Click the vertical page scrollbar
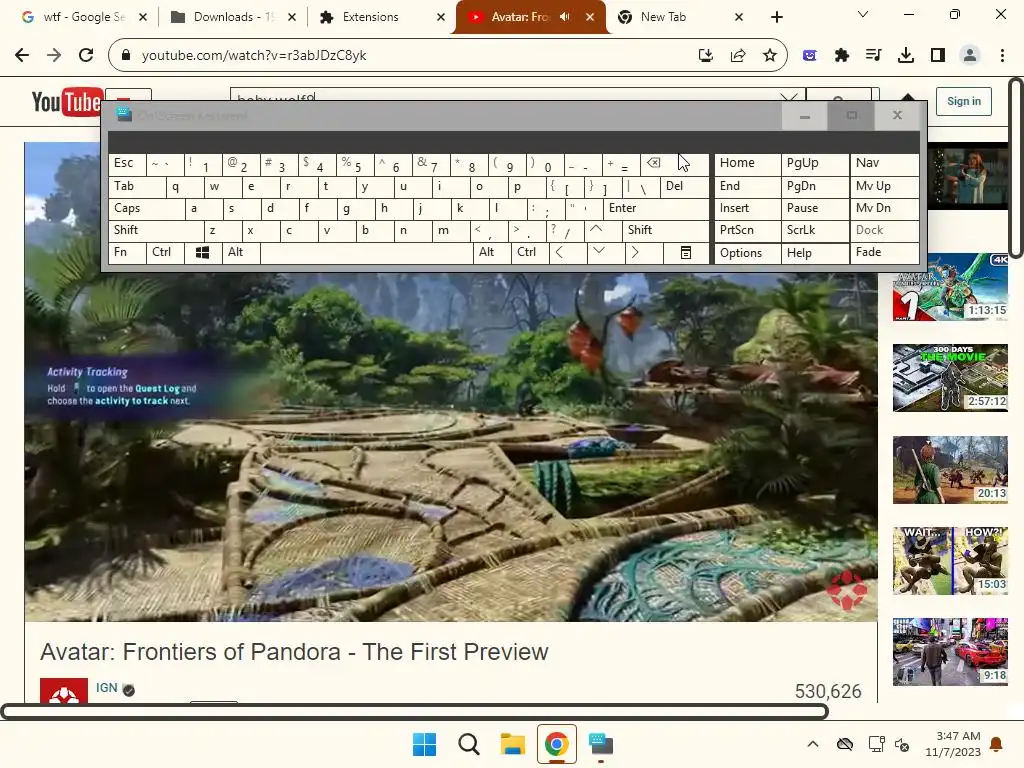Screen dimensions: 1024x768 point(1016,168)
